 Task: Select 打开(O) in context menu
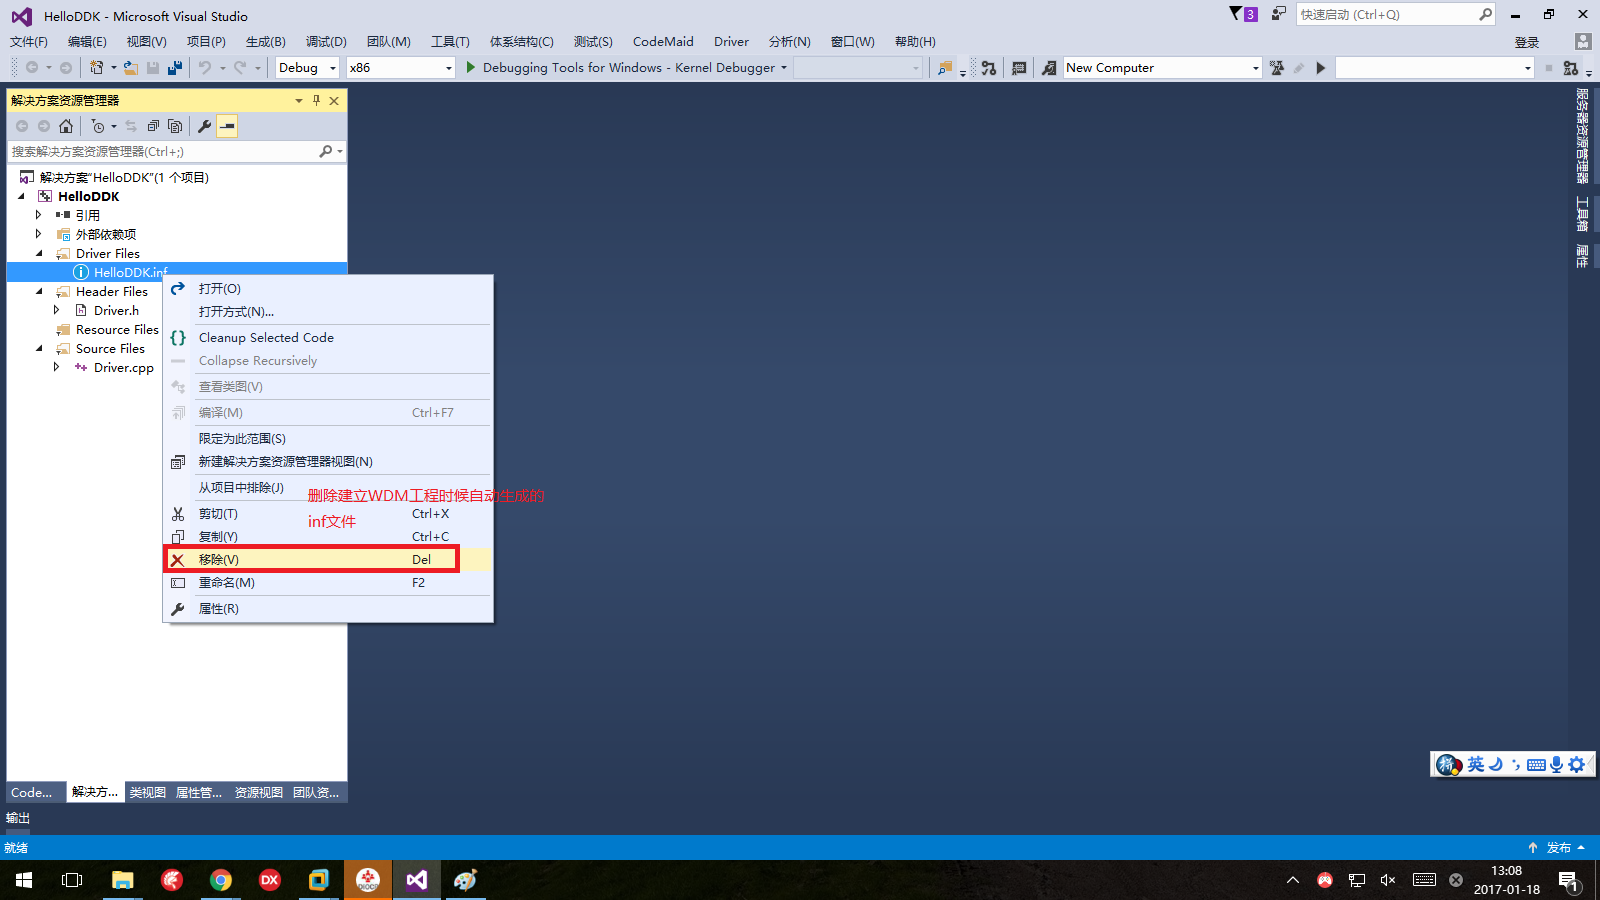(x=328, y=288)
